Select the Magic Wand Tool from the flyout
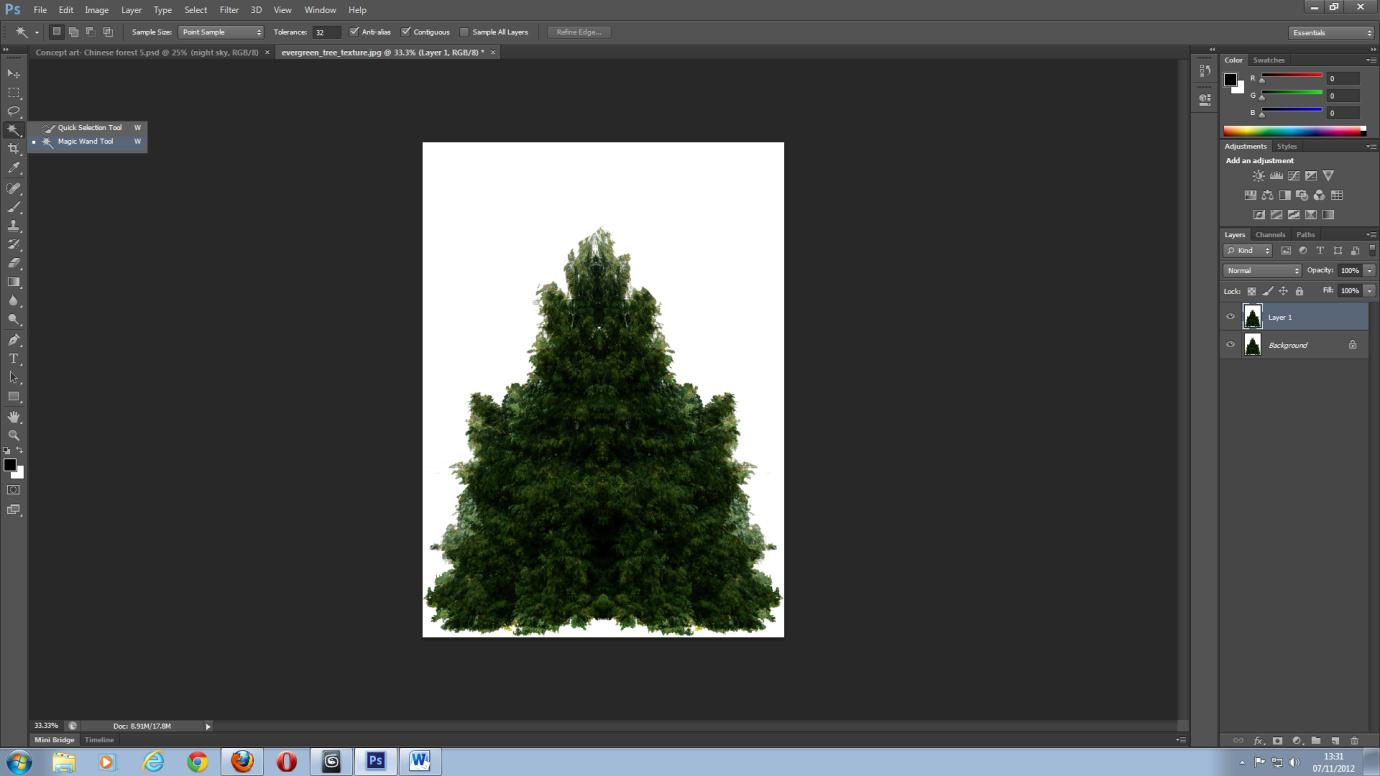Screen dimensions: 1380x776 86,141
